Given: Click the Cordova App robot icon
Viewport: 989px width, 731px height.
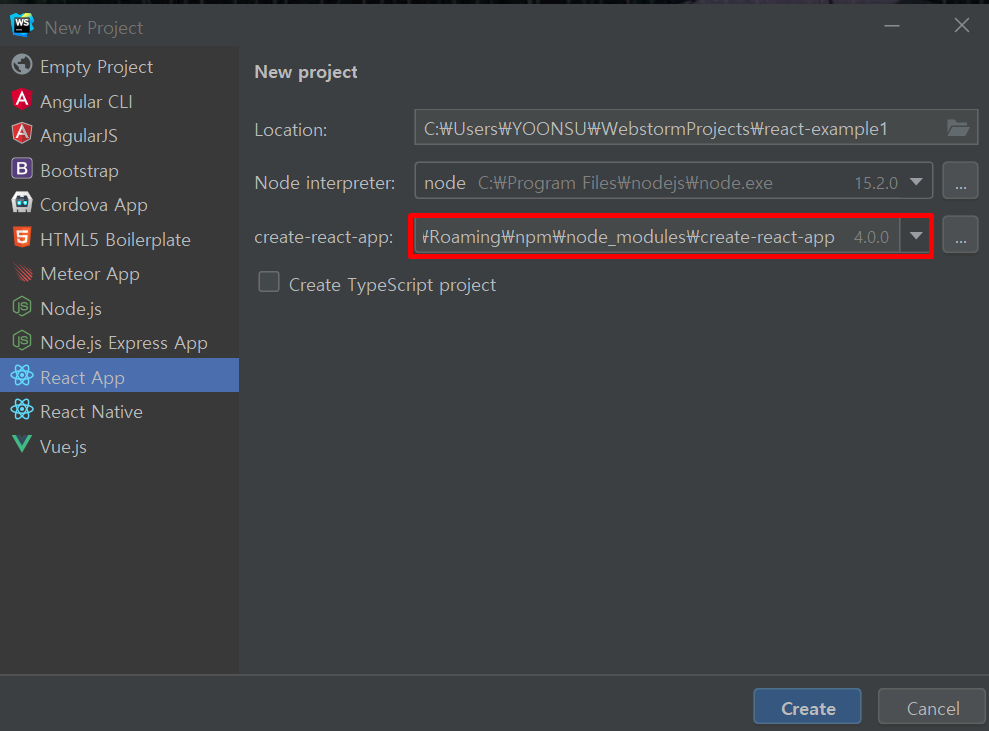Looking at the screenshot, I should (x=22, y=203).
